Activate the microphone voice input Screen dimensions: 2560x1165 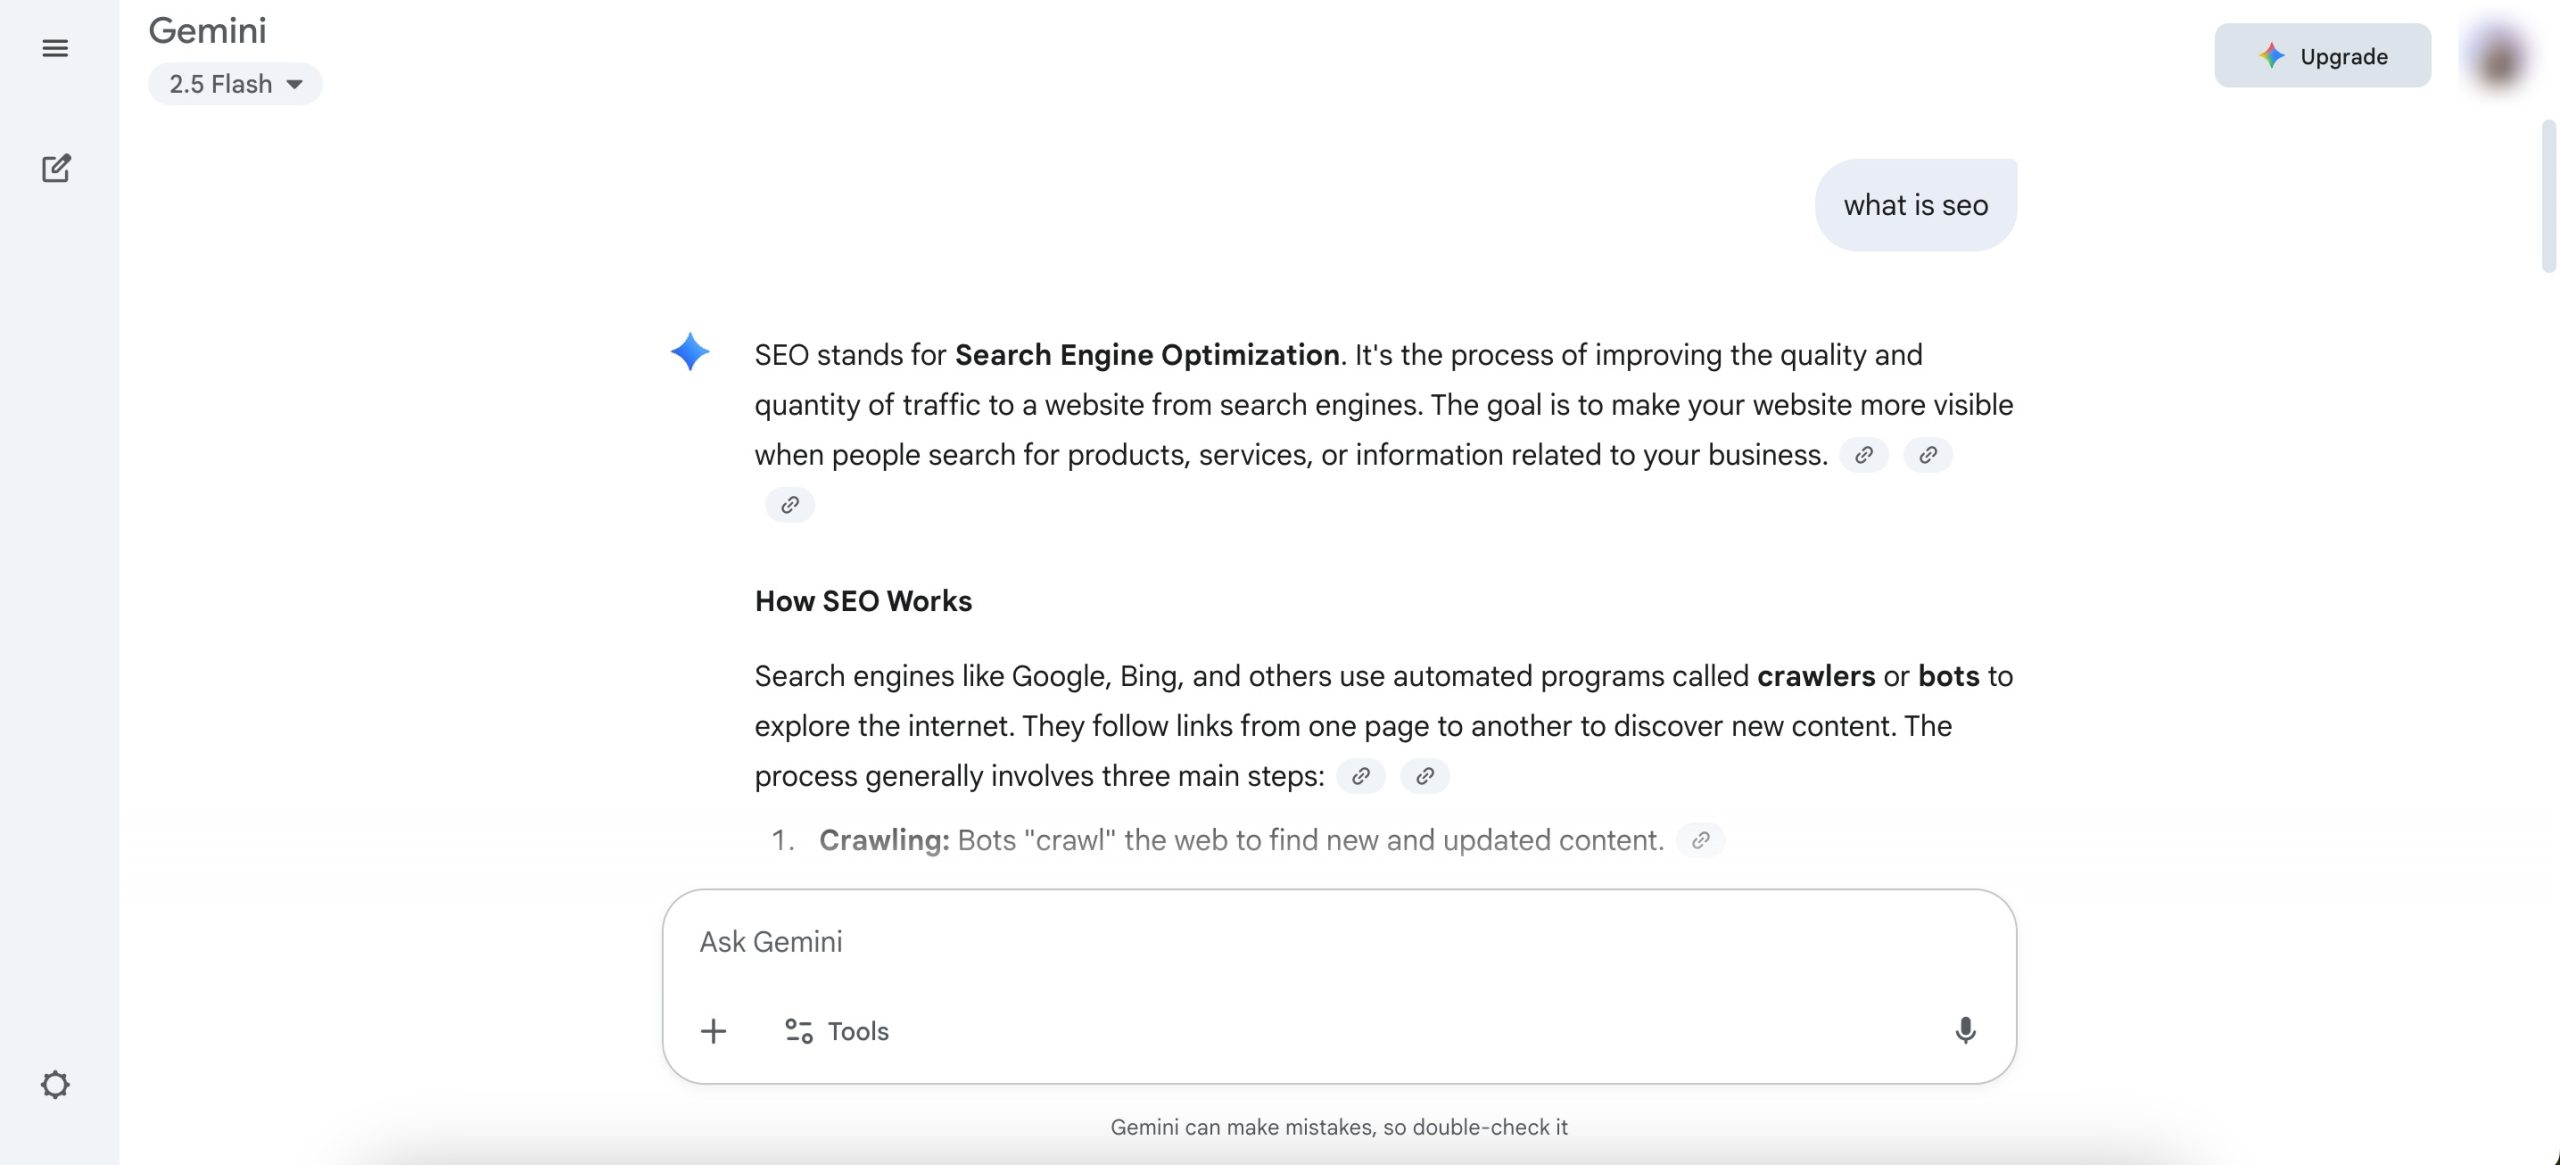(1965, 1031)
